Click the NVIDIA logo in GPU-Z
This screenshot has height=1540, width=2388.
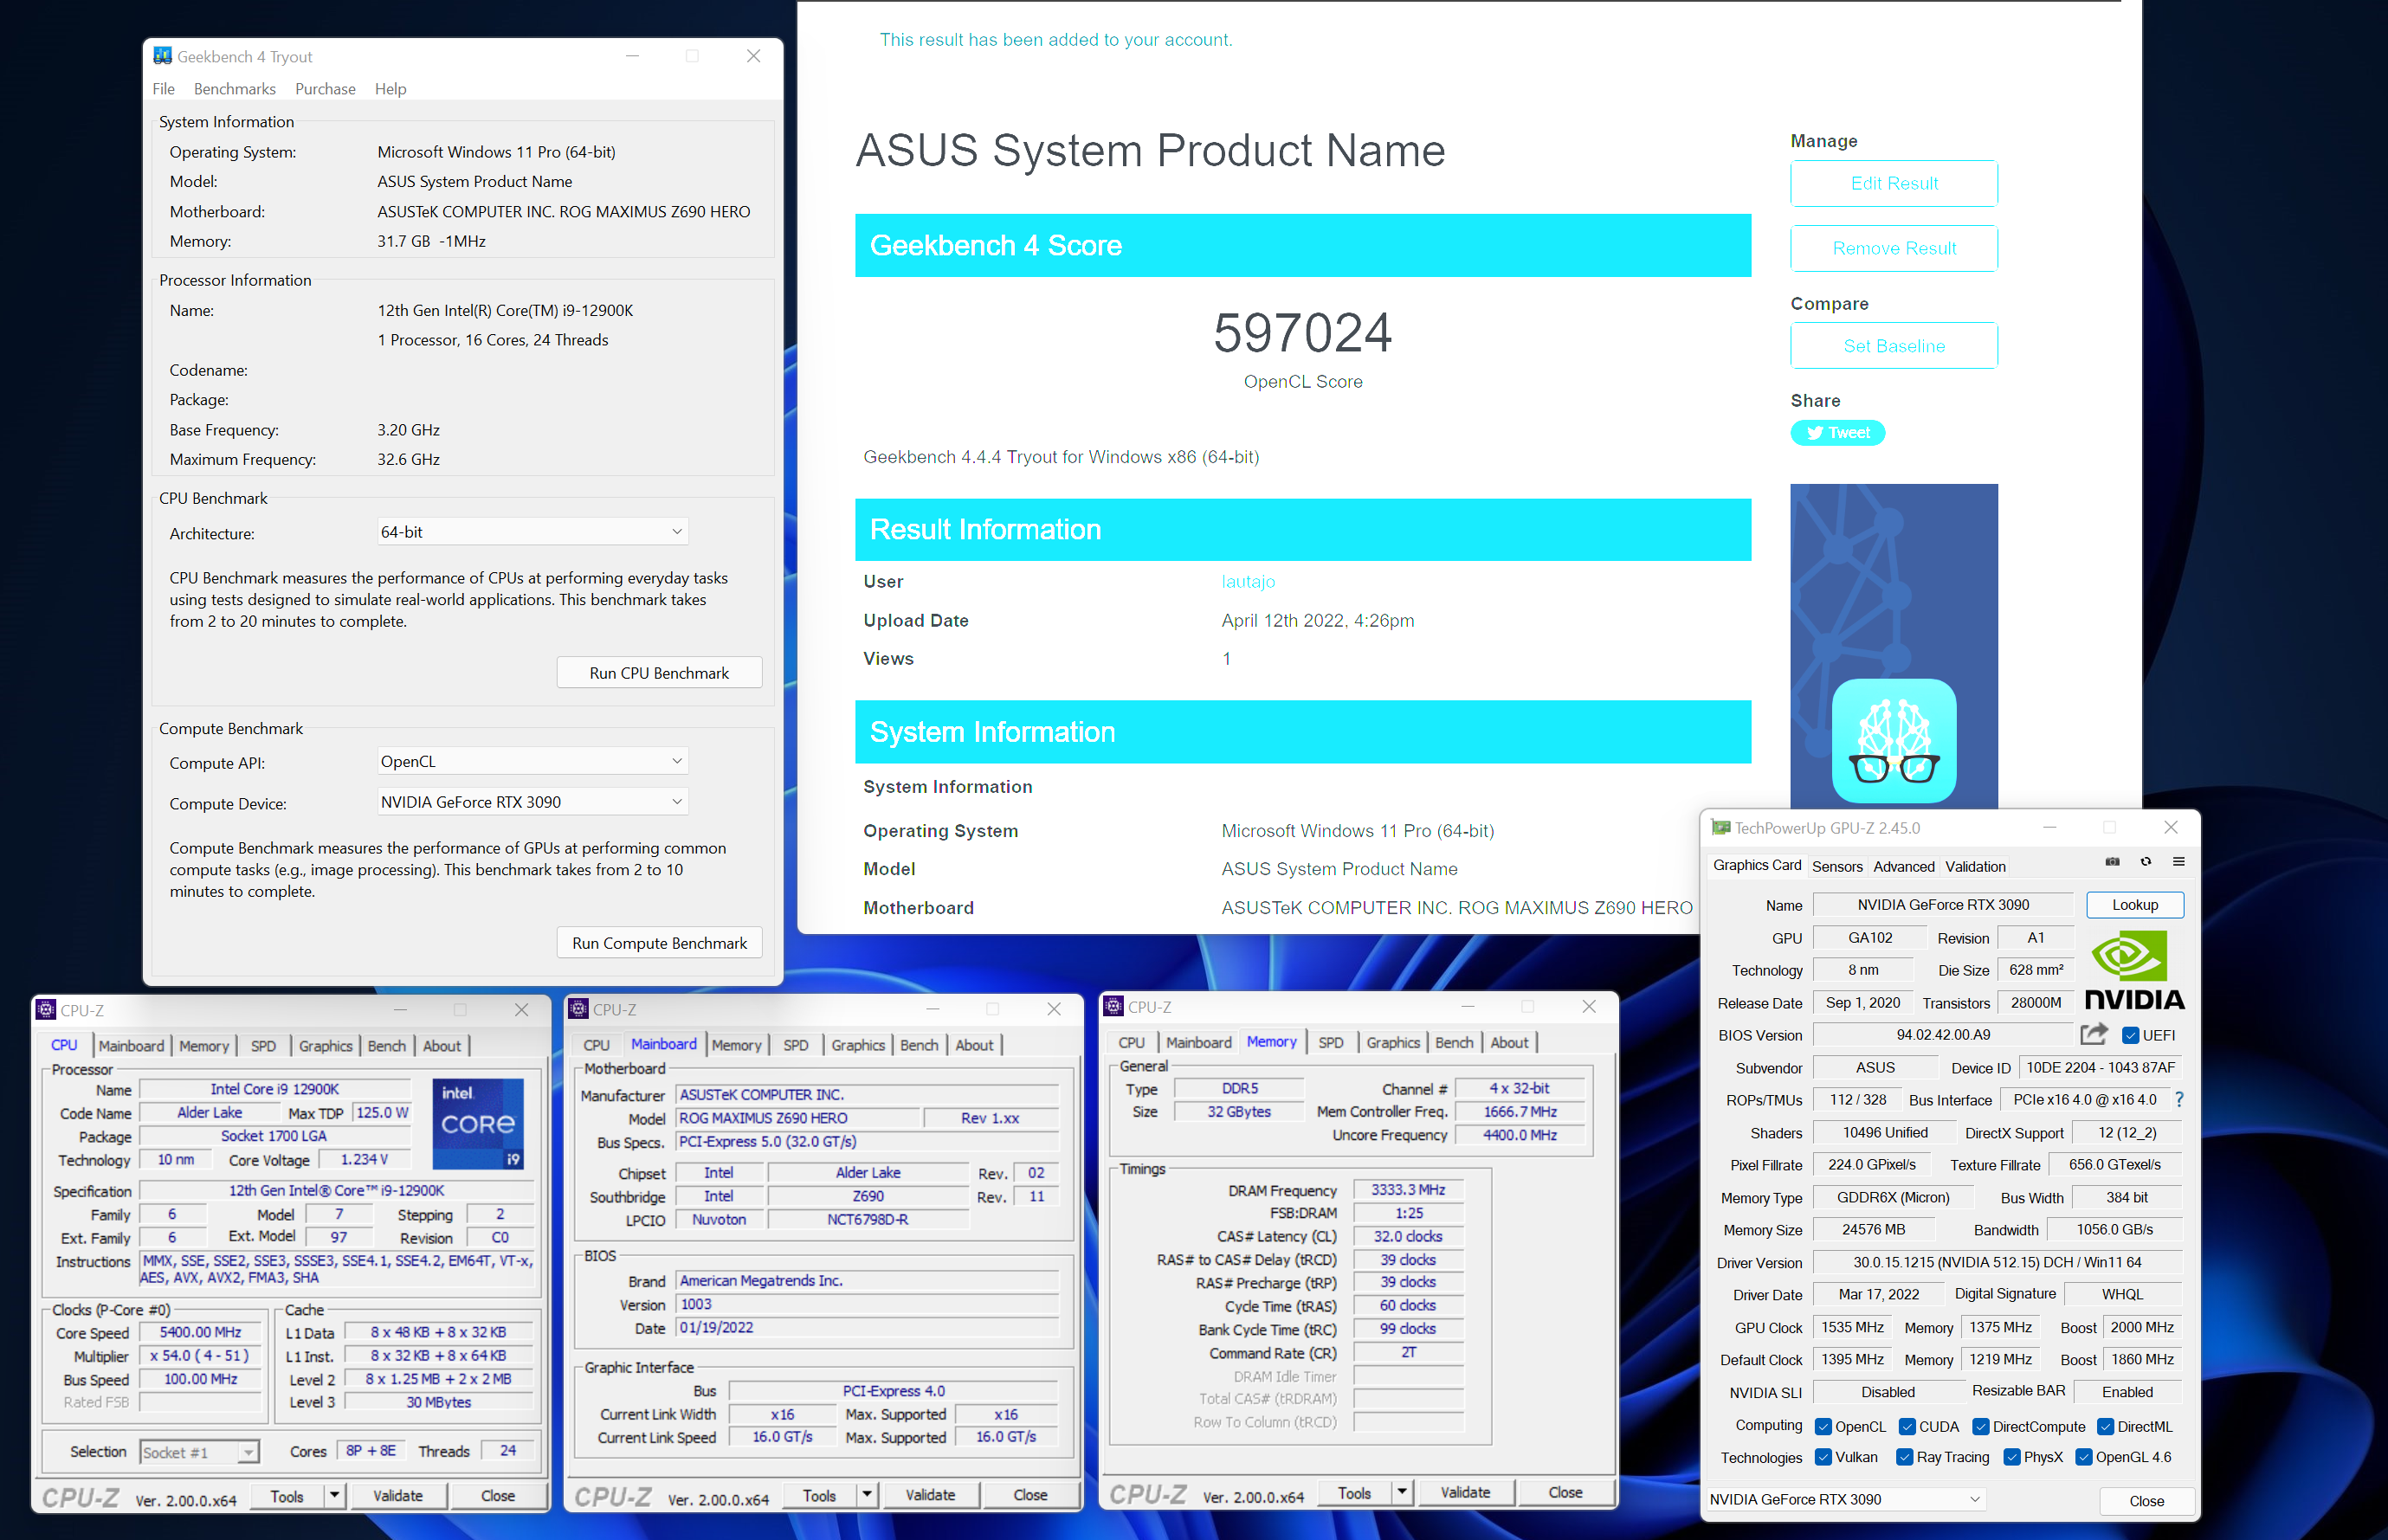pos(2134,970)
